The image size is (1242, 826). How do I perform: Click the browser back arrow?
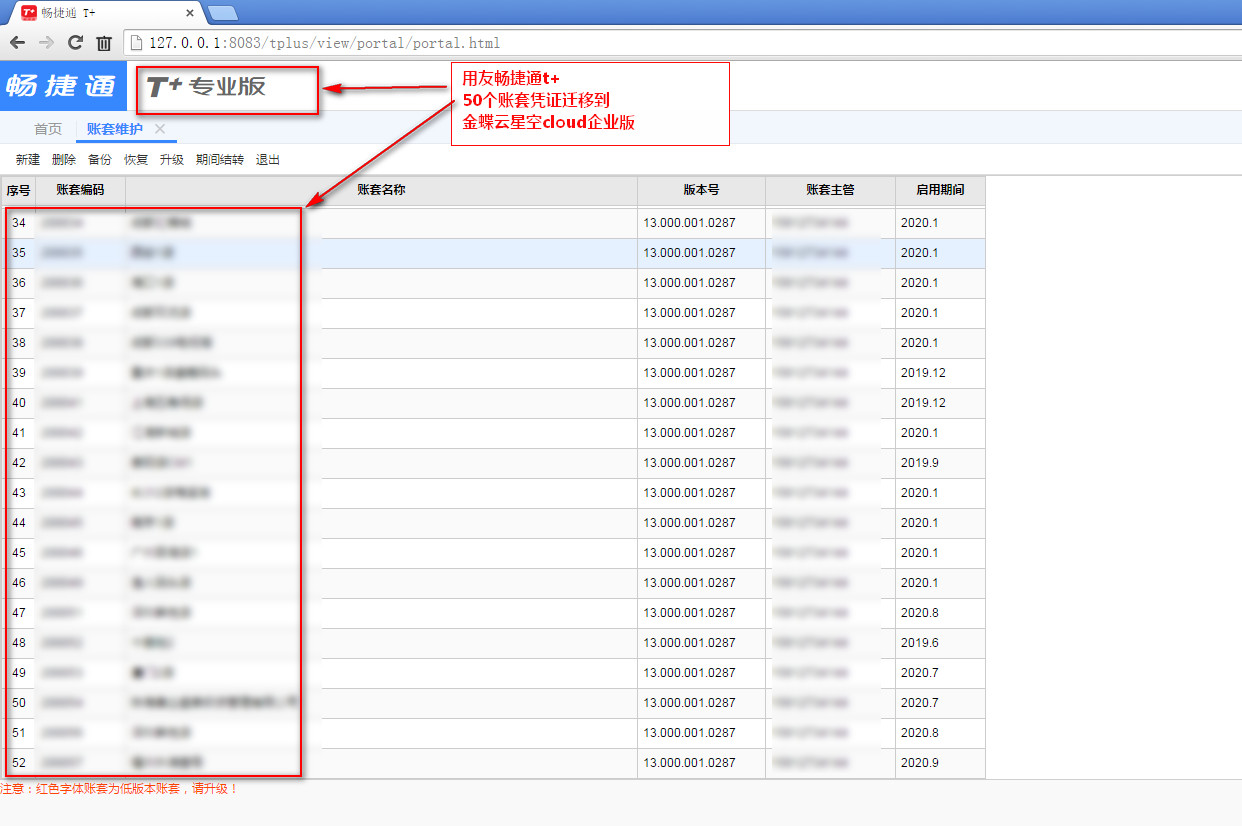(17, 43)
